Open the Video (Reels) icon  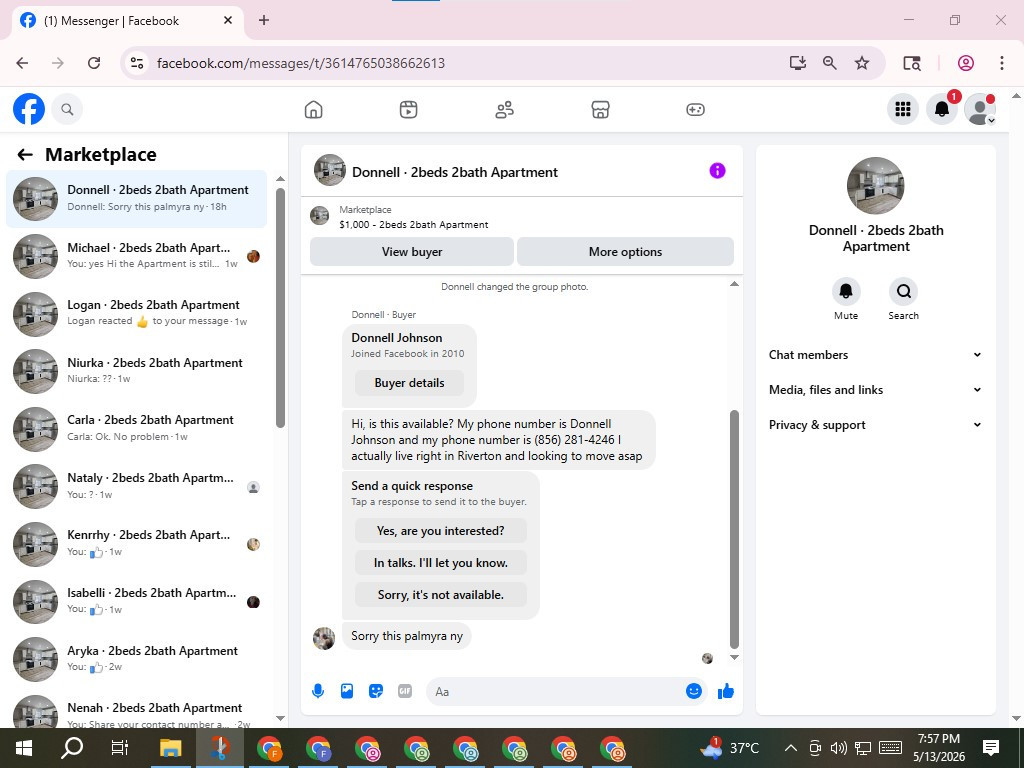[x=408, y=110]
